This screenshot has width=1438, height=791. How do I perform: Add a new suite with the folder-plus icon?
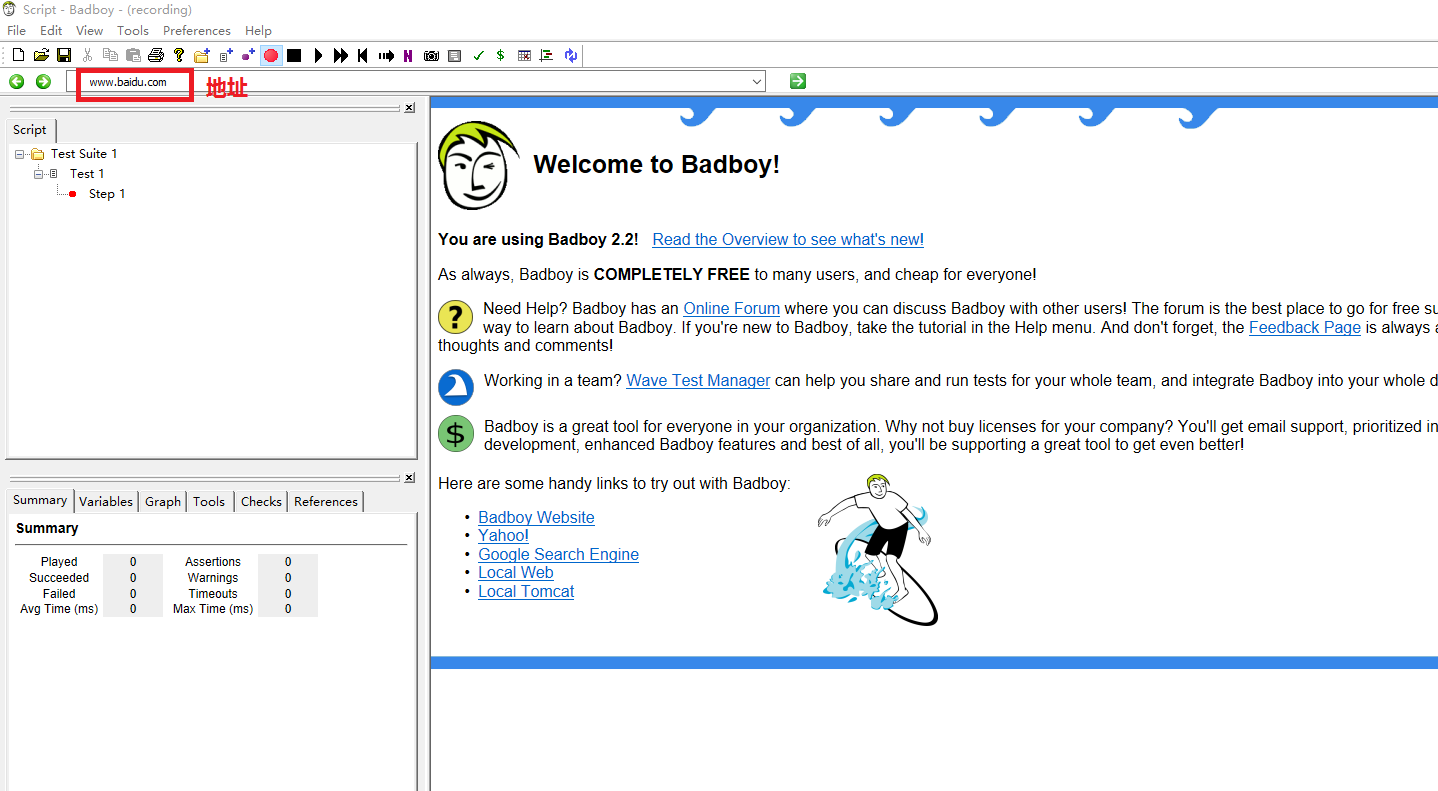coord(202,55)
